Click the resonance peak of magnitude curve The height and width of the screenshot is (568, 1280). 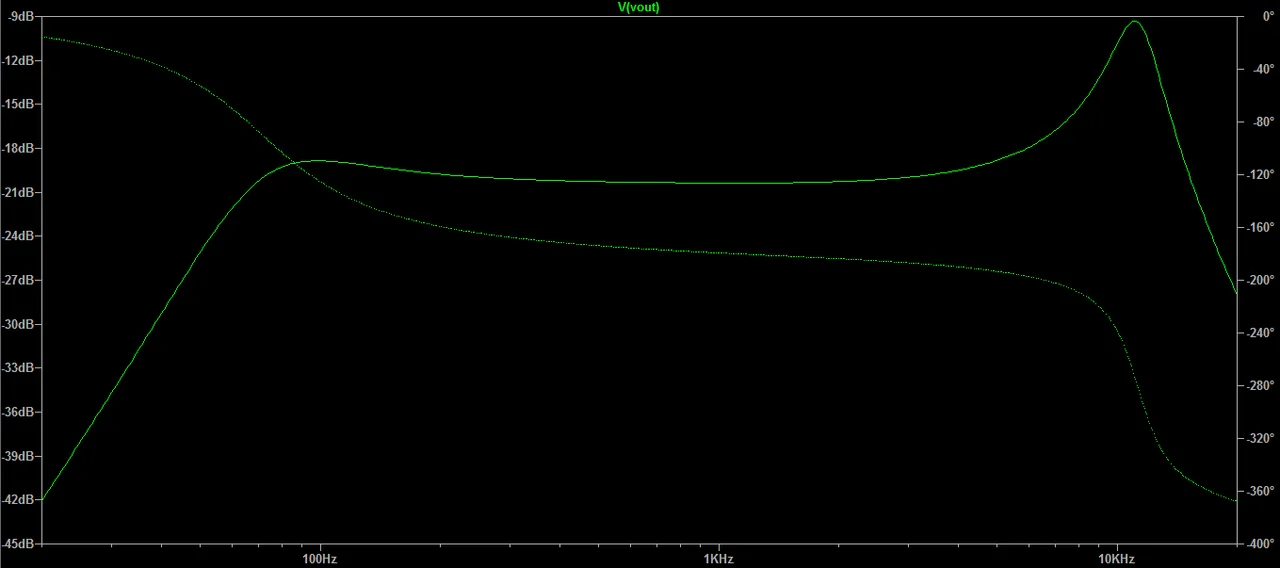click(1134, 21)
